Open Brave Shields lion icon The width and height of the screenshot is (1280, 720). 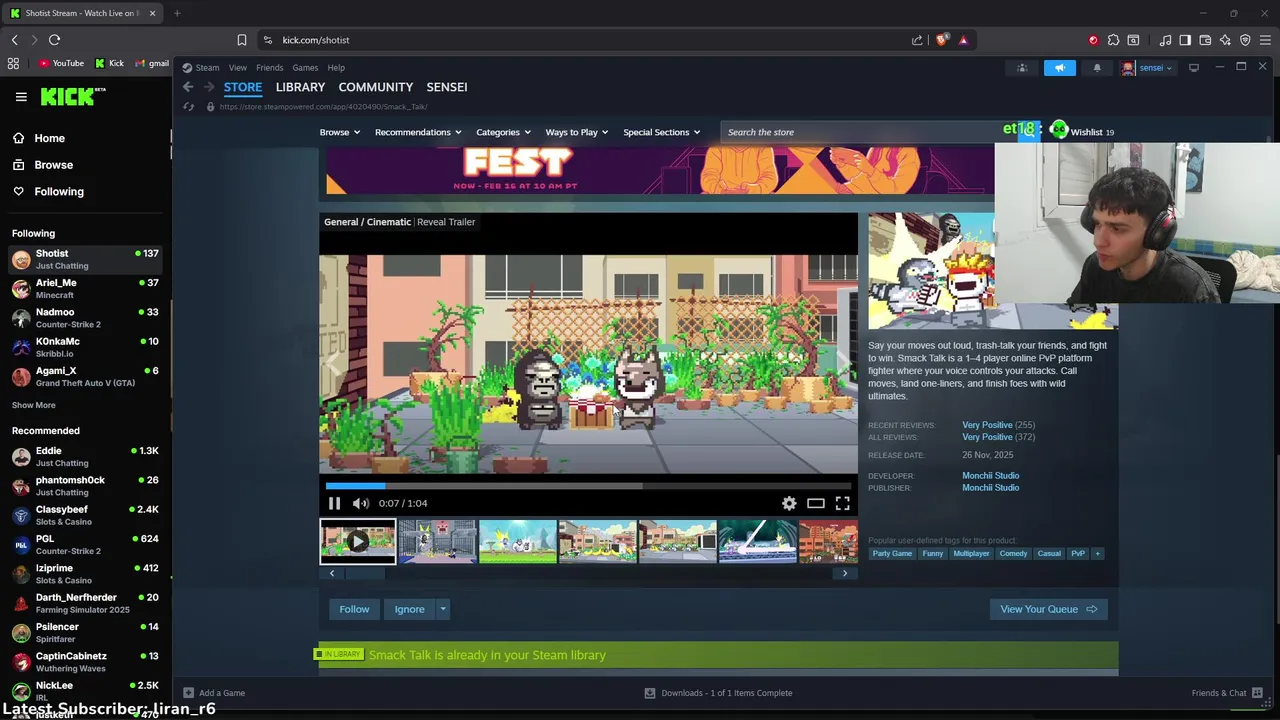pyautogui.click(x=941, y=40)
